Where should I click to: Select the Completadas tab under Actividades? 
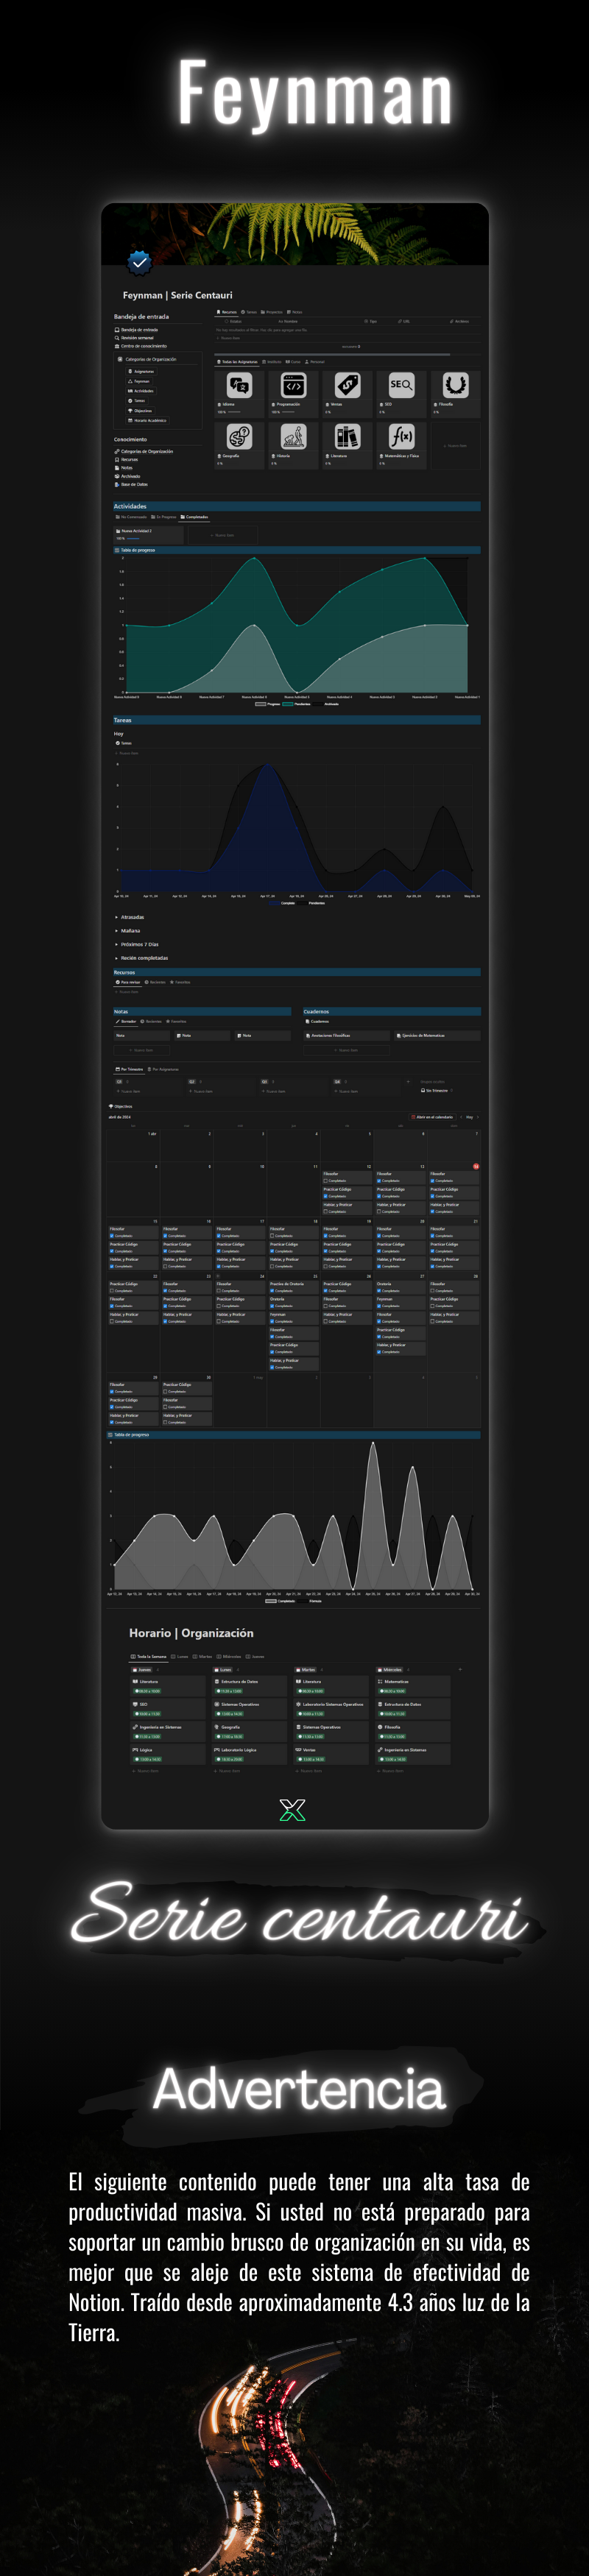(195, 517)
